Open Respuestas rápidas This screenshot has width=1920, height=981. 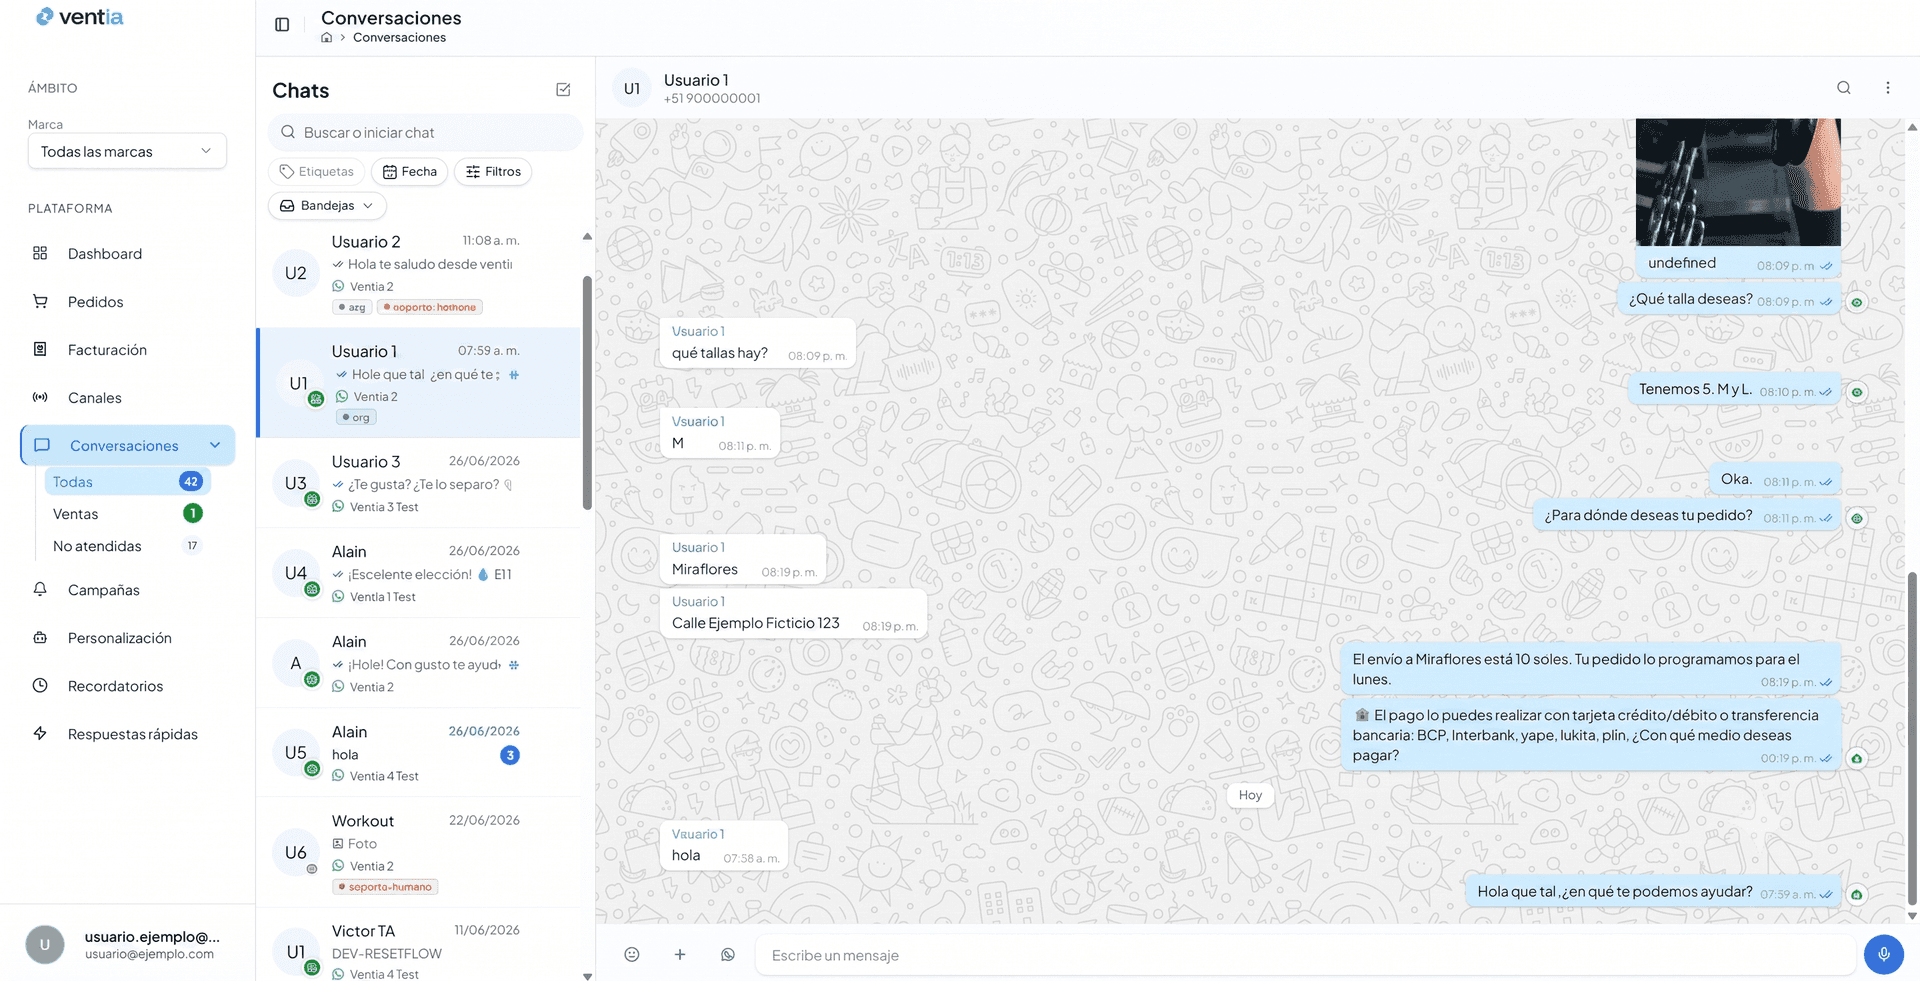point(133,734)
